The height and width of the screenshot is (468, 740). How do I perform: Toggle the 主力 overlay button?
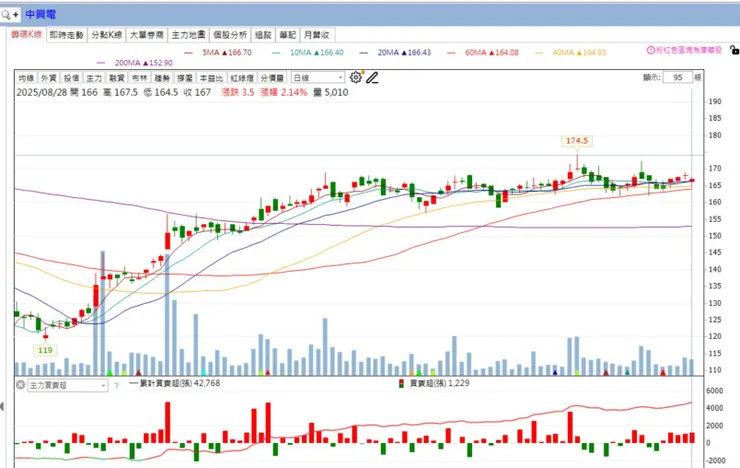[x=94, y=78]
